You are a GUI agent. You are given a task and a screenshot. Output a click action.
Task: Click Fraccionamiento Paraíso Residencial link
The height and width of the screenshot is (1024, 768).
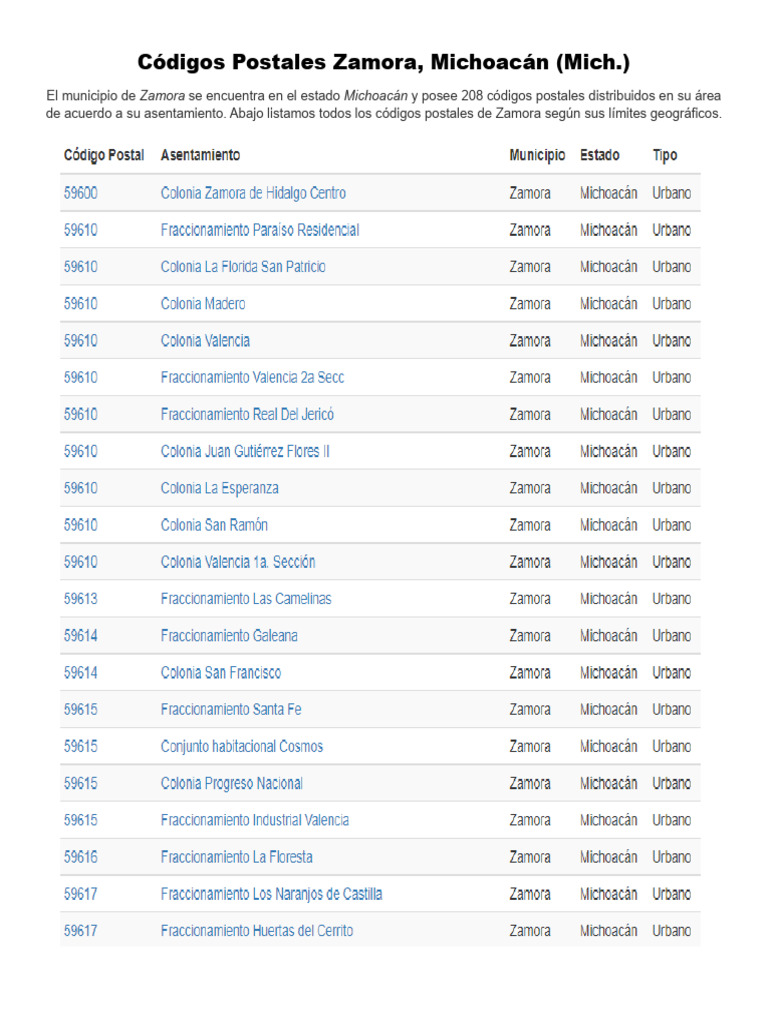(x=260, y=230)
